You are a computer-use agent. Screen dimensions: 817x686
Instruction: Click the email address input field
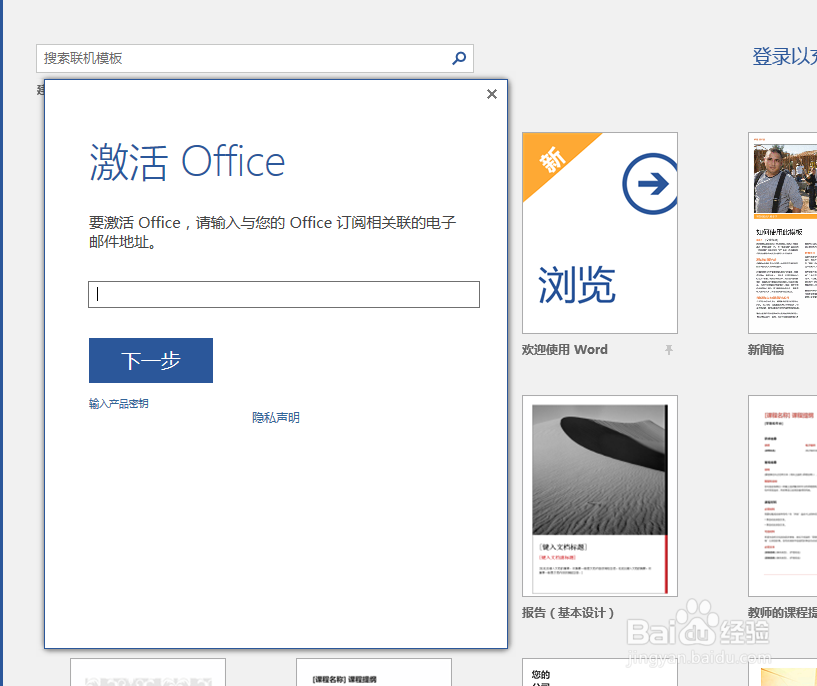(x=284, y=295)
